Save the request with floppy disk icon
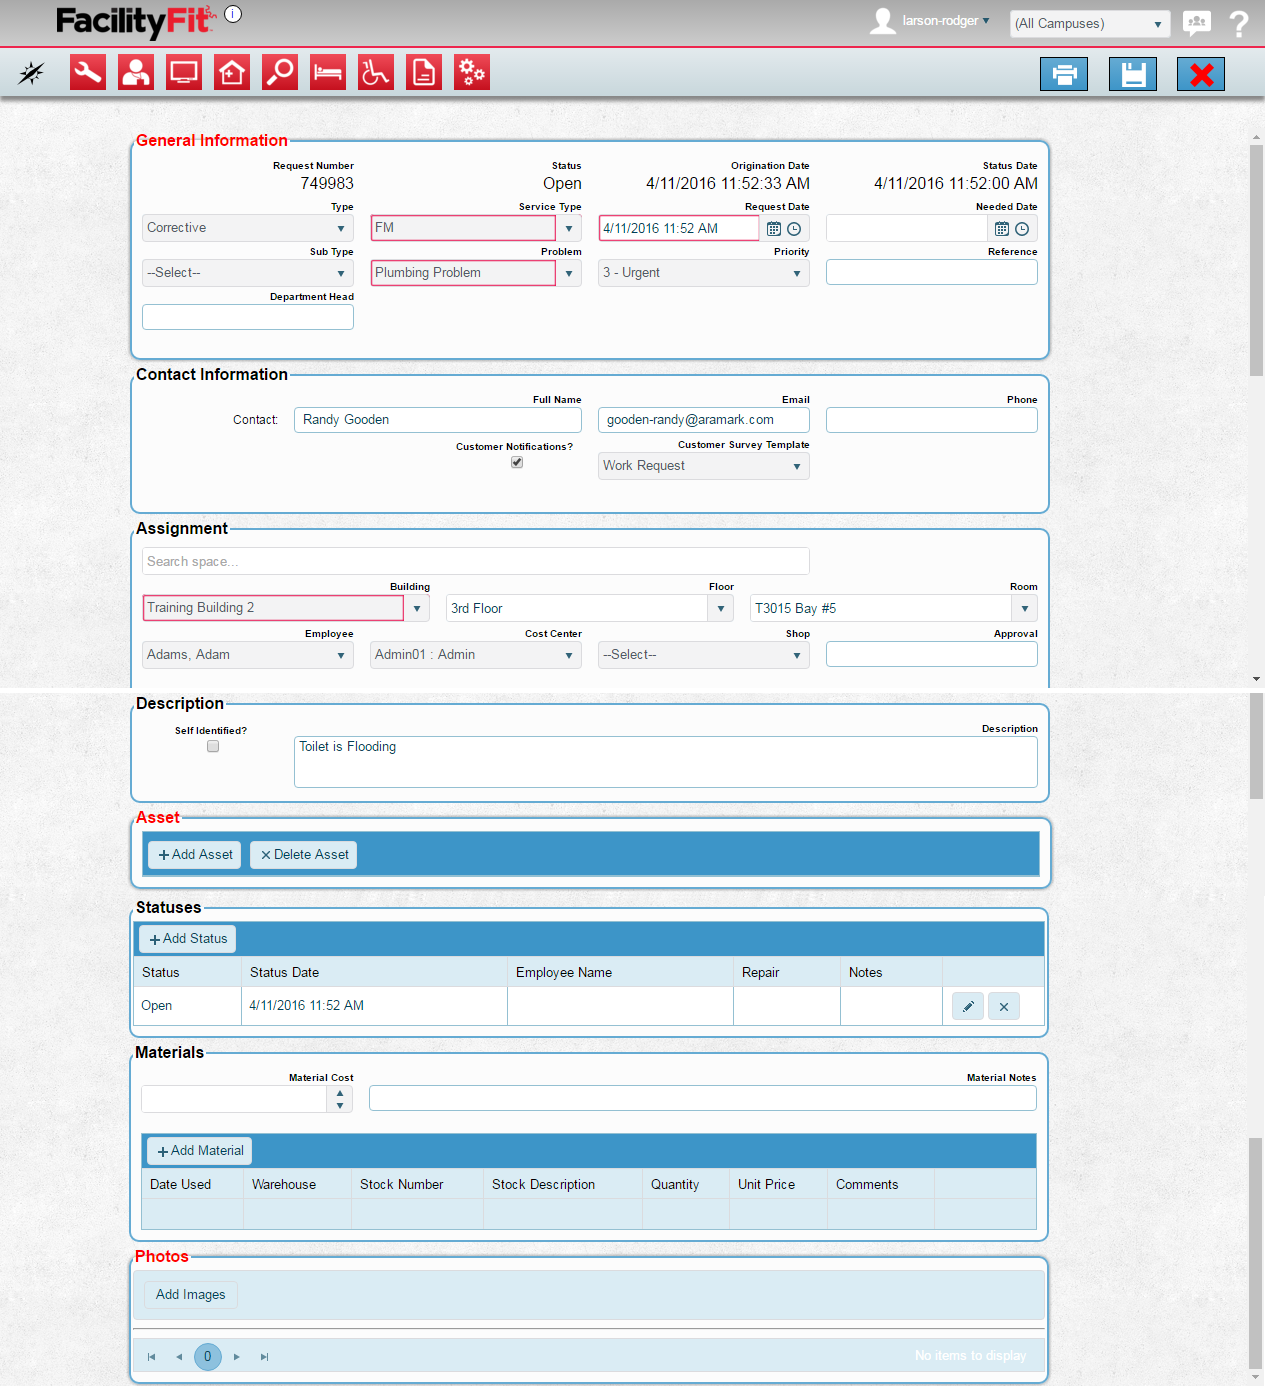 coord(1132,75)
